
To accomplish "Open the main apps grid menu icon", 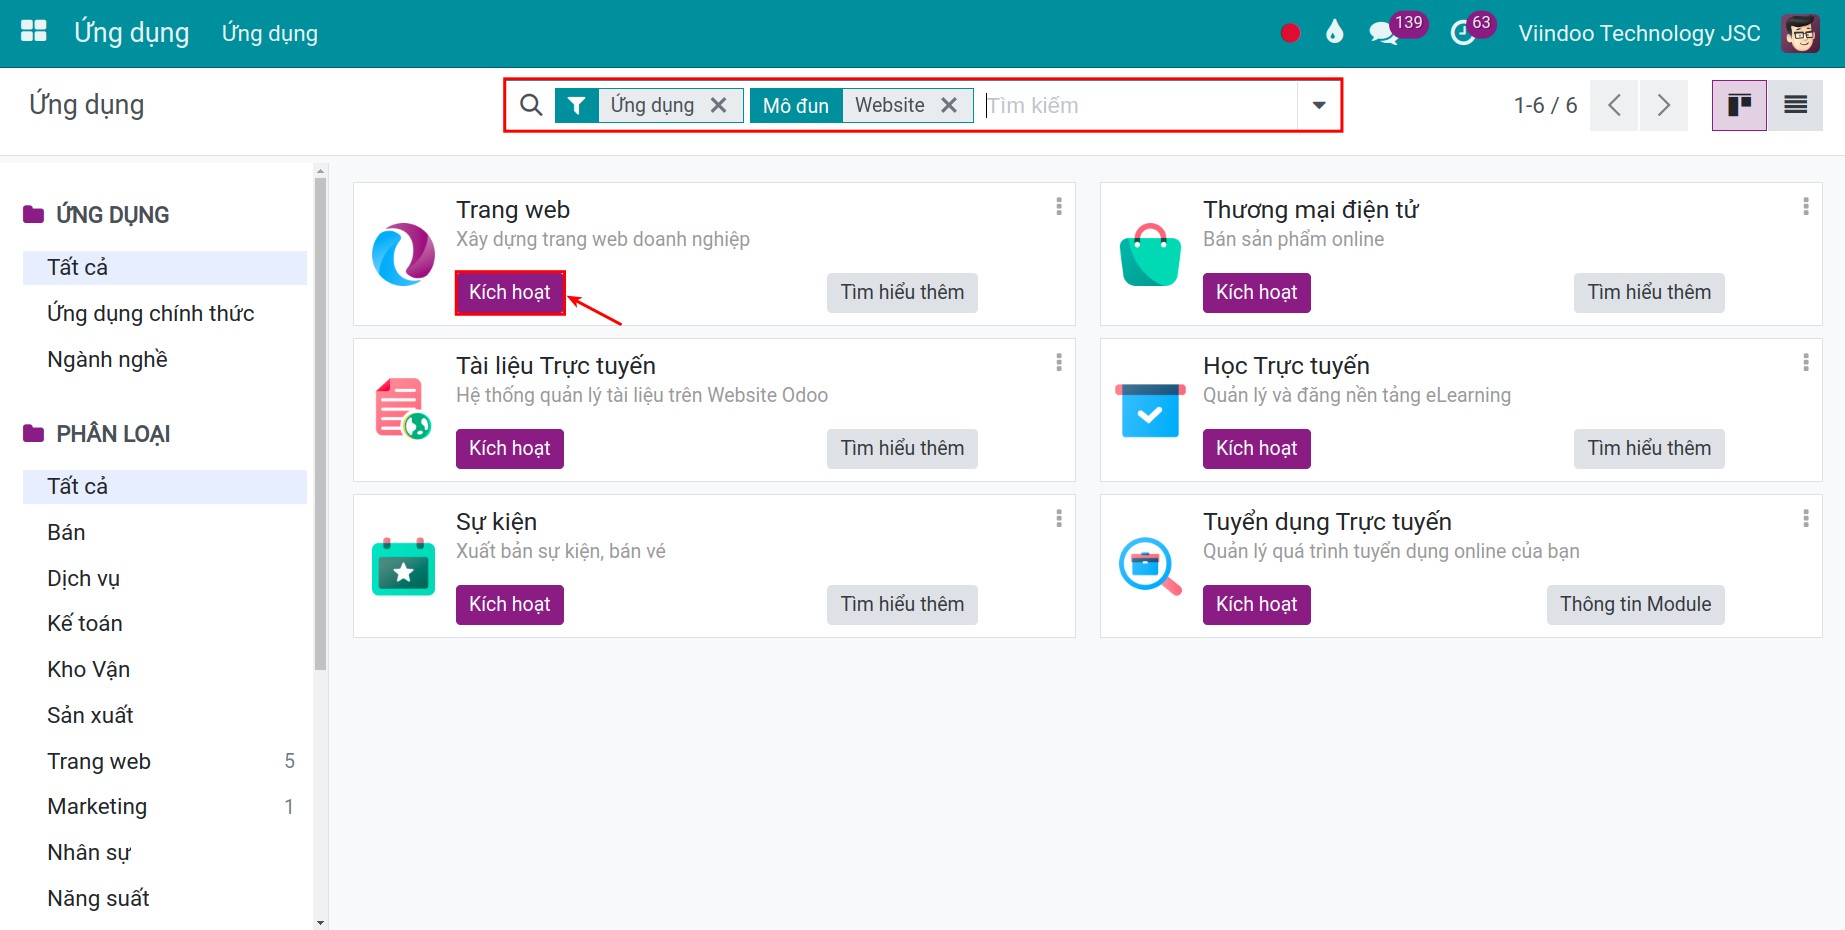I will (x=34, y=32).
